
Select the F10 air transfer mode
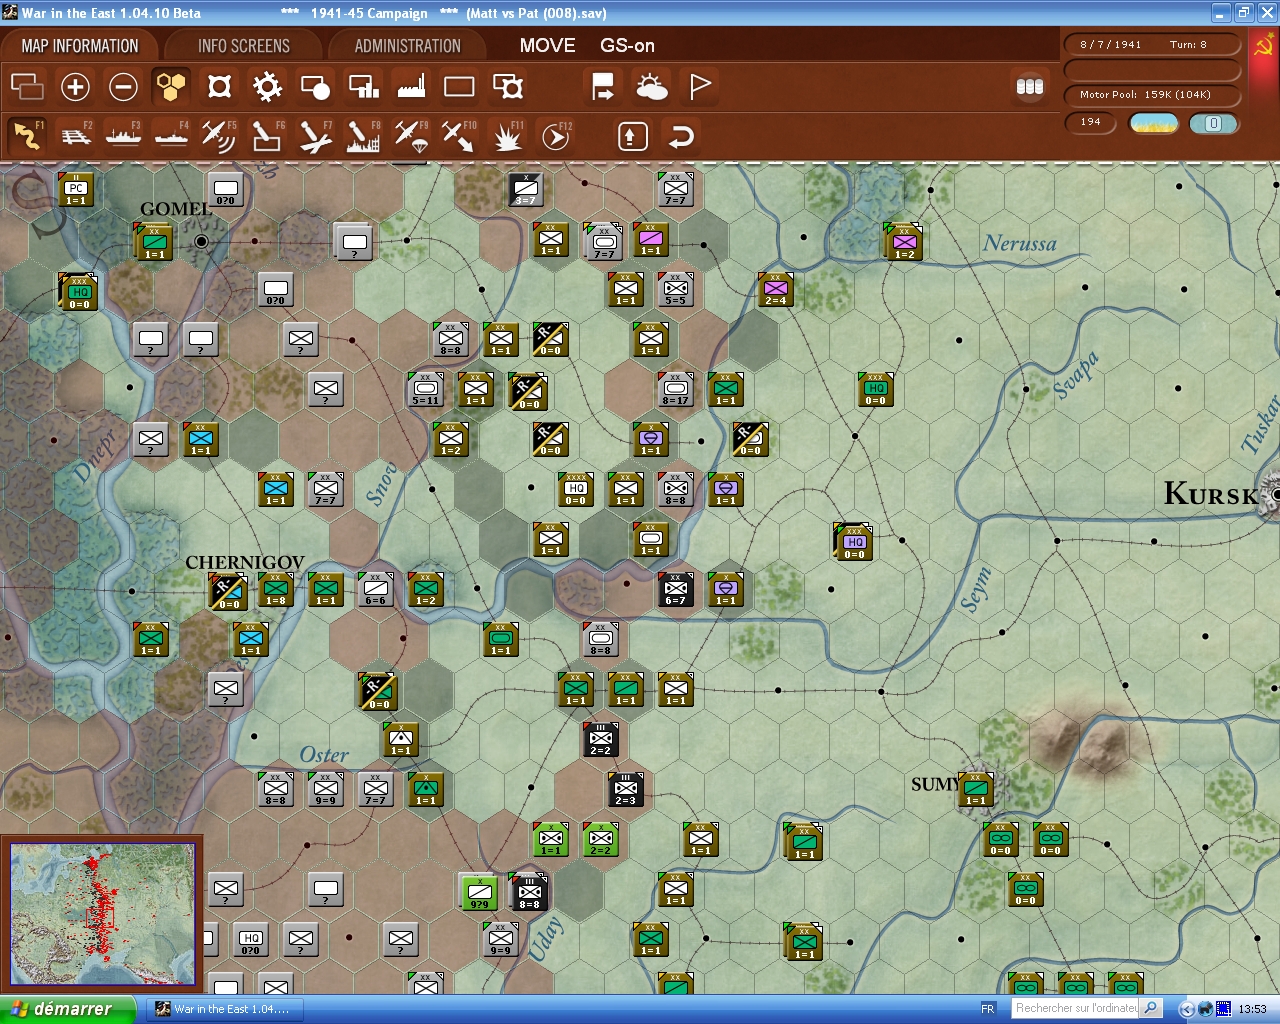point(459,136)
